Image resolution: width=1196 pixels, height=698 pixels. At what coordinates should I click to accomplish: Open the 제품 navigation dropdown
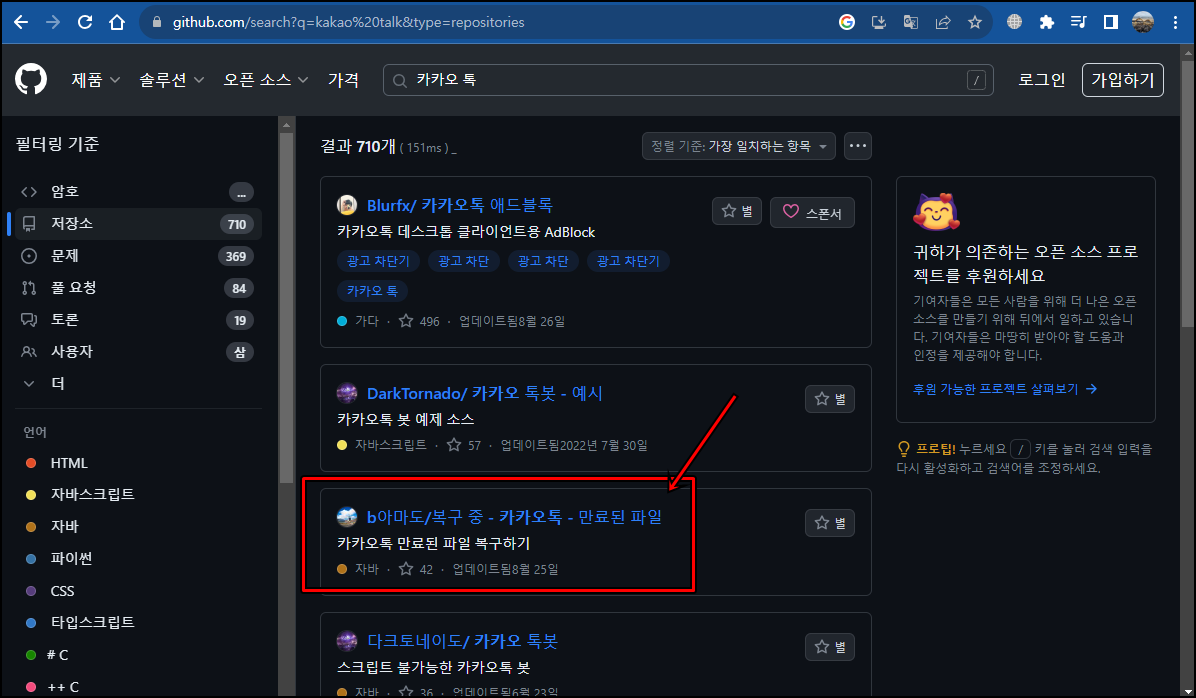pyautogui.click(x=95, y=80)
